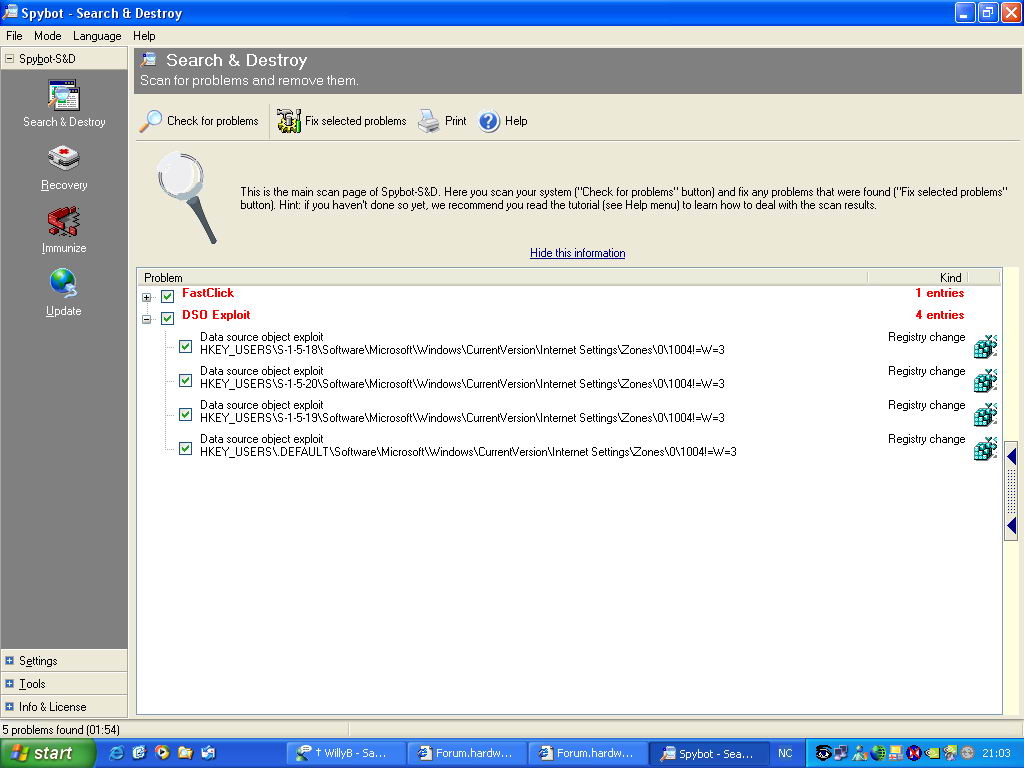Select the FastClick result row text
The image size is (1024, 768).
point(208,293)
